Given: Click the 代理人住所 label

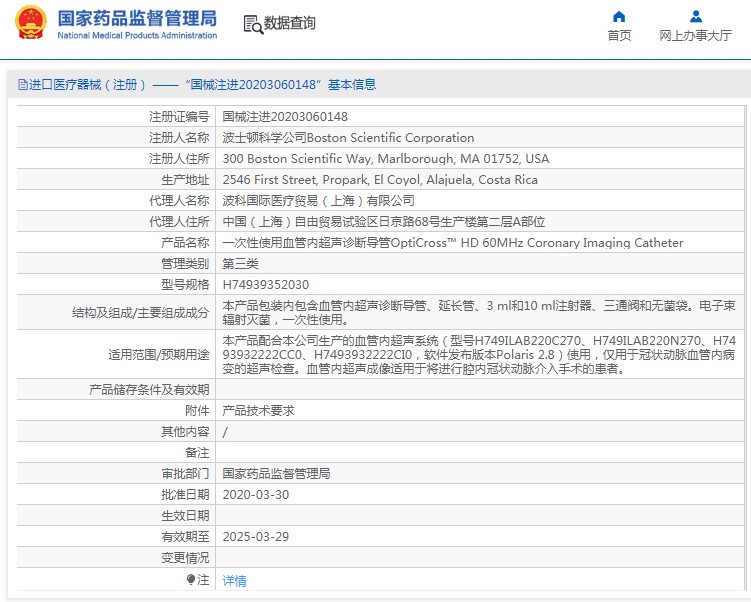Looking at the screenshot, I should tap(179, 222).
